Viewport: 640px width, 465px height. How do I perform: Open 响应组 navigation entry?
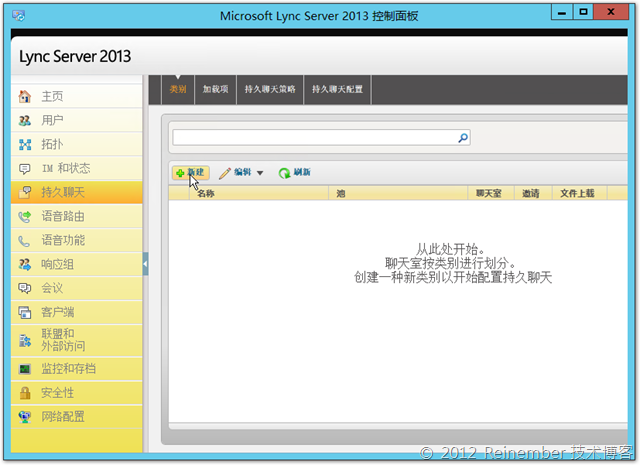pos(77,265)
